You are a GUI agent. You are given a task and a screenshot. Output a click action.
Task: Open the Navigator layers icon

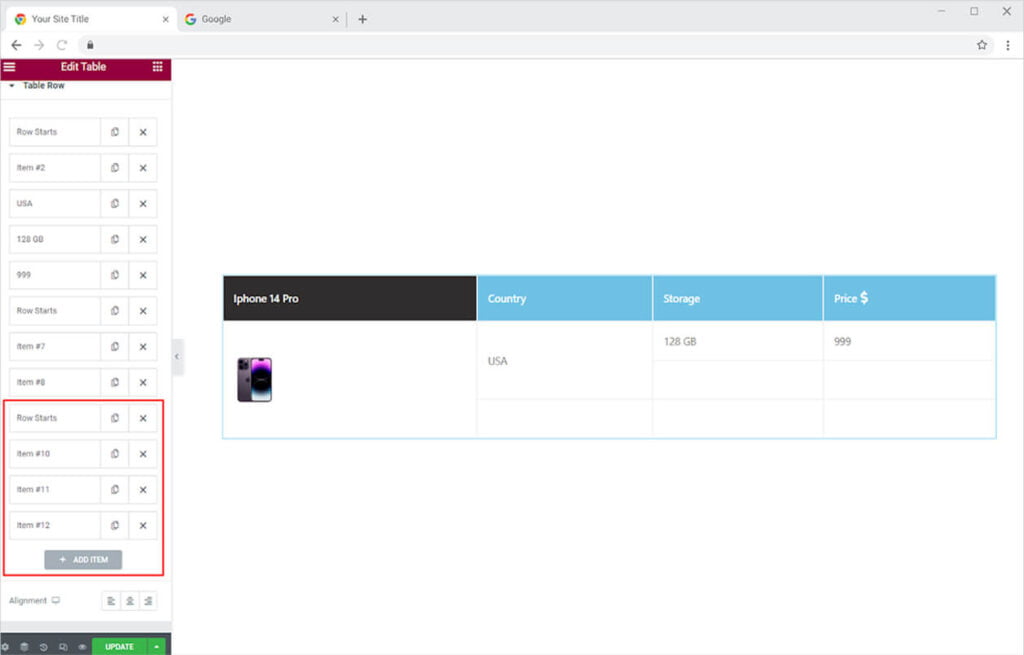pyautogui.click(x=24, y=647)
